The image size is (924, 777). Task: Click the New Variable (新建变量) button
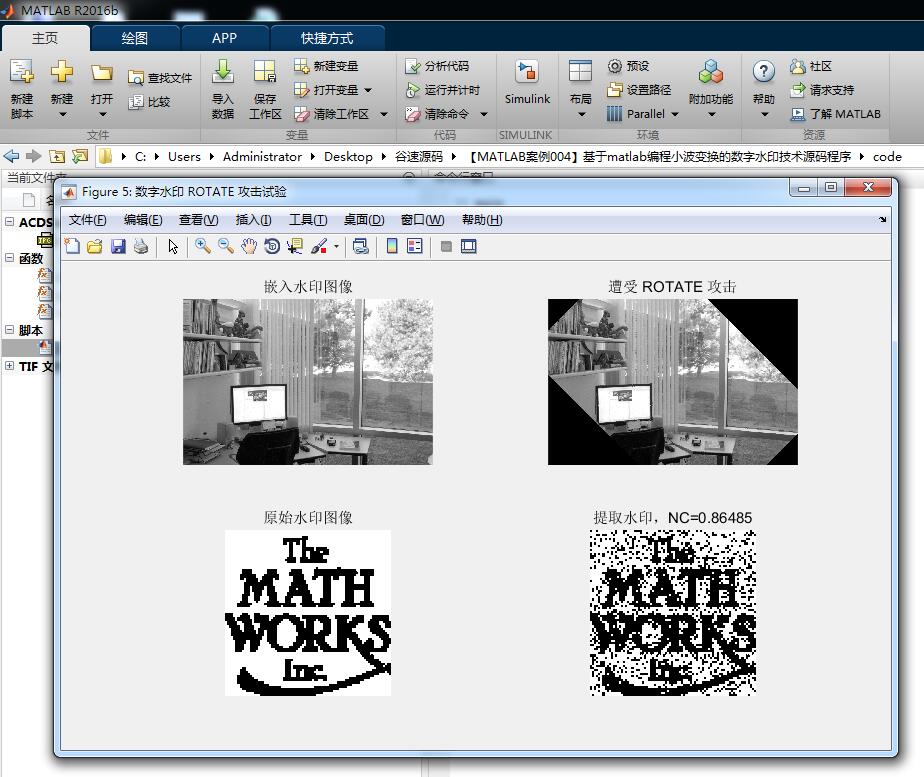point(326,66)
